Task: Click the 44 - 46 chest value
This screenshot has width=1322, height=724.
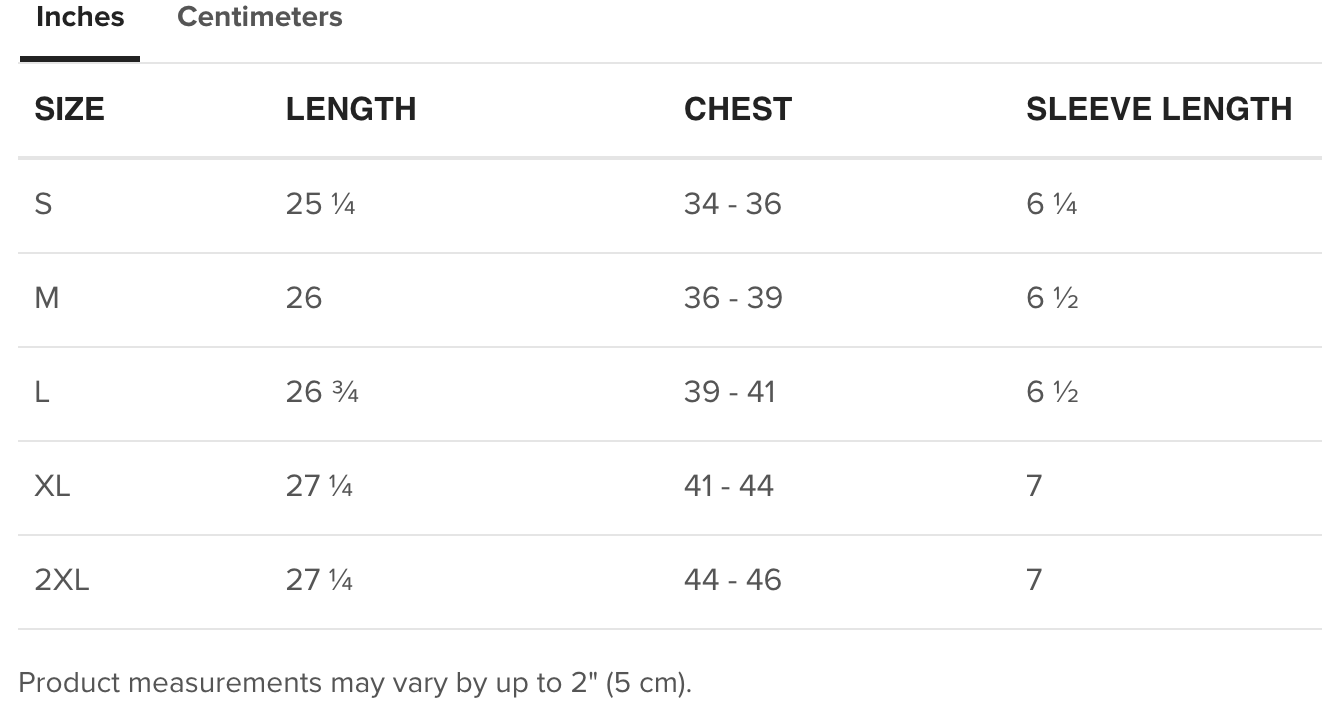Action: point(733,580)
